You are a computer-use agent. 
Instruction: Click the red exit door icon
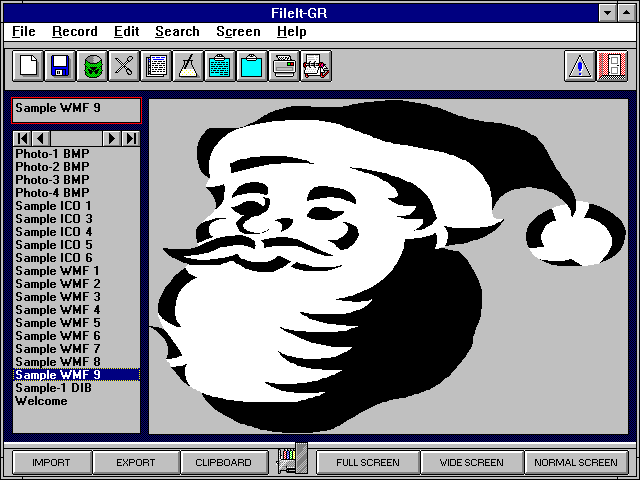pyautogui.click(x=612, y=67)
